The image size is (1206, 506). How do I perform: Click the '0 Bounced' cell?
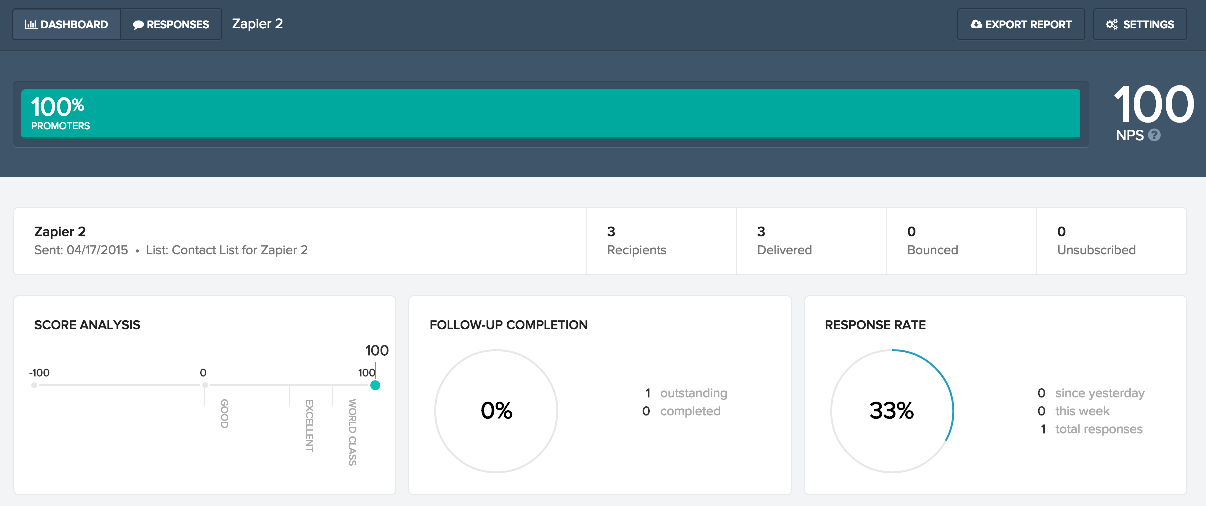[961, 240]
